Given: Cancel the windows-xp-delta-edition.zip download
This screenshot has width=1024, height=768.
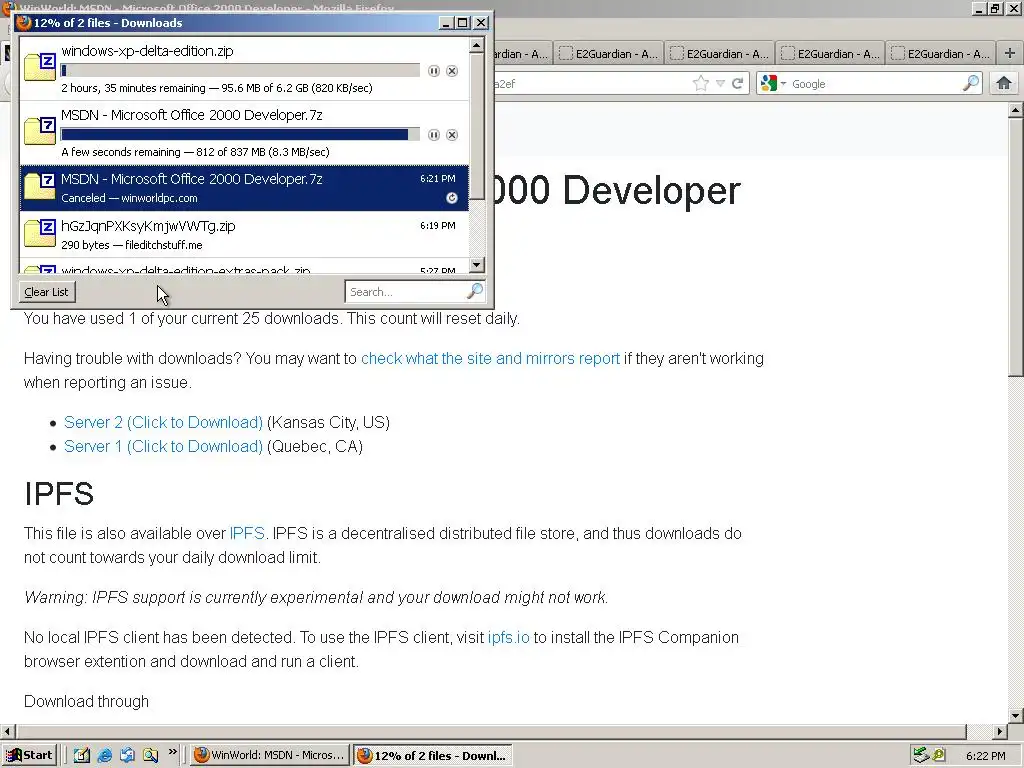Looking at the screenshot, I should tap(452, 71).
